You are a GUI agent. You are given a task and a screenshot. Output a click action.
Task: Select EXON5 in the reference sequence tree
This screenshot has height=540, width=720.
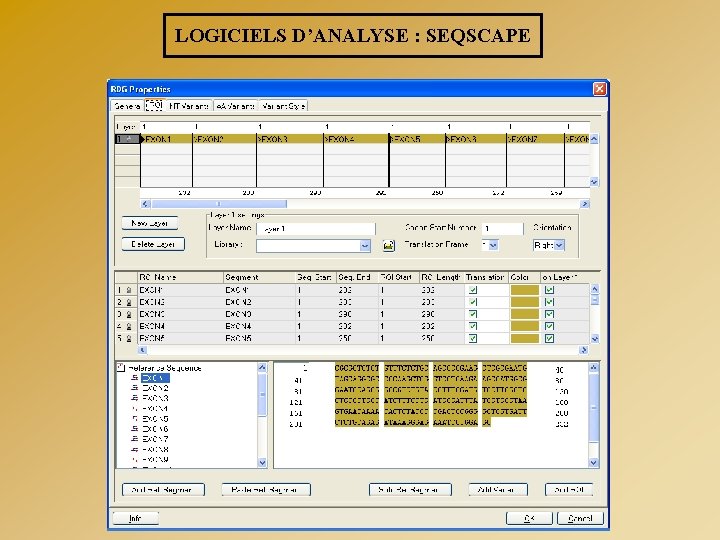pyautogui.click(x=155, y=419)
